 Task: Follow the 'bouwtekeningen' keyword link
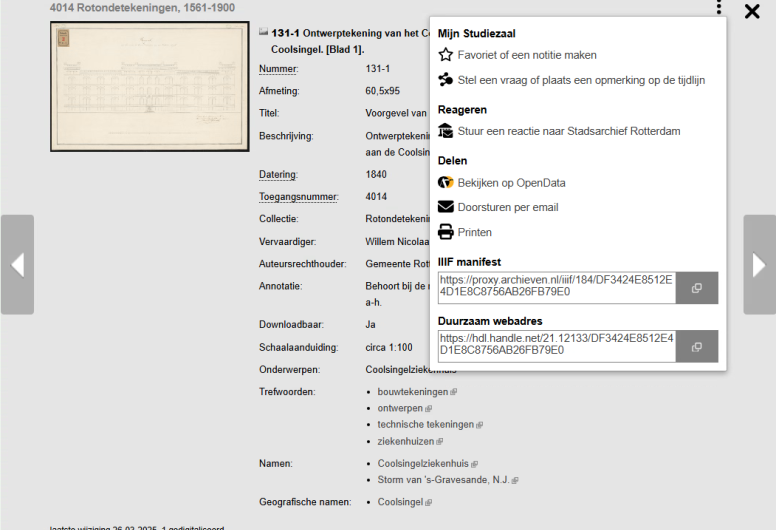pyautogui.click(x=413, y=392)
